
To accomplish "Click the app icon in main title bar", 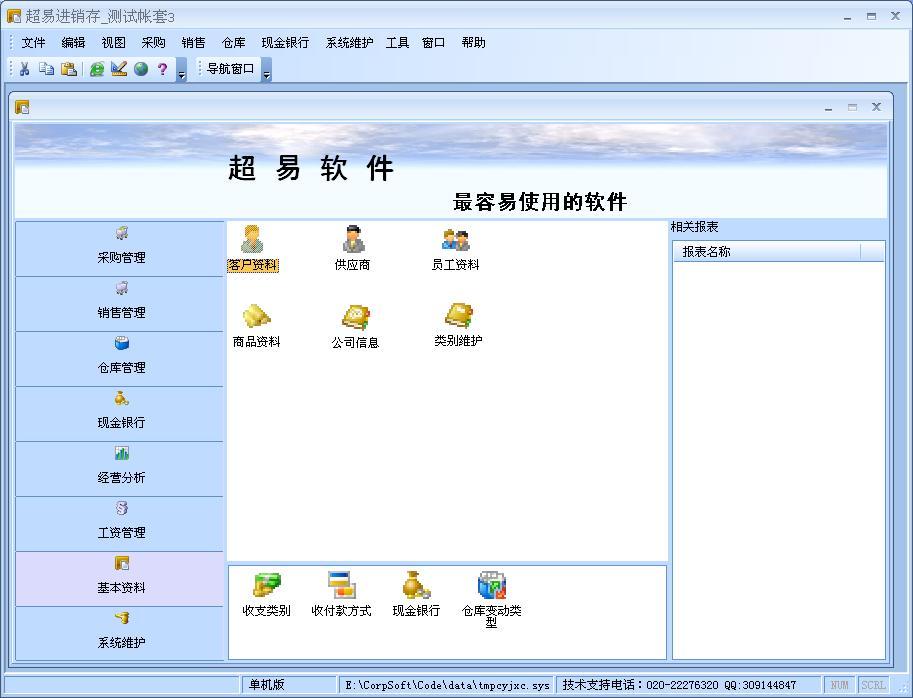I will pos(14,16).
